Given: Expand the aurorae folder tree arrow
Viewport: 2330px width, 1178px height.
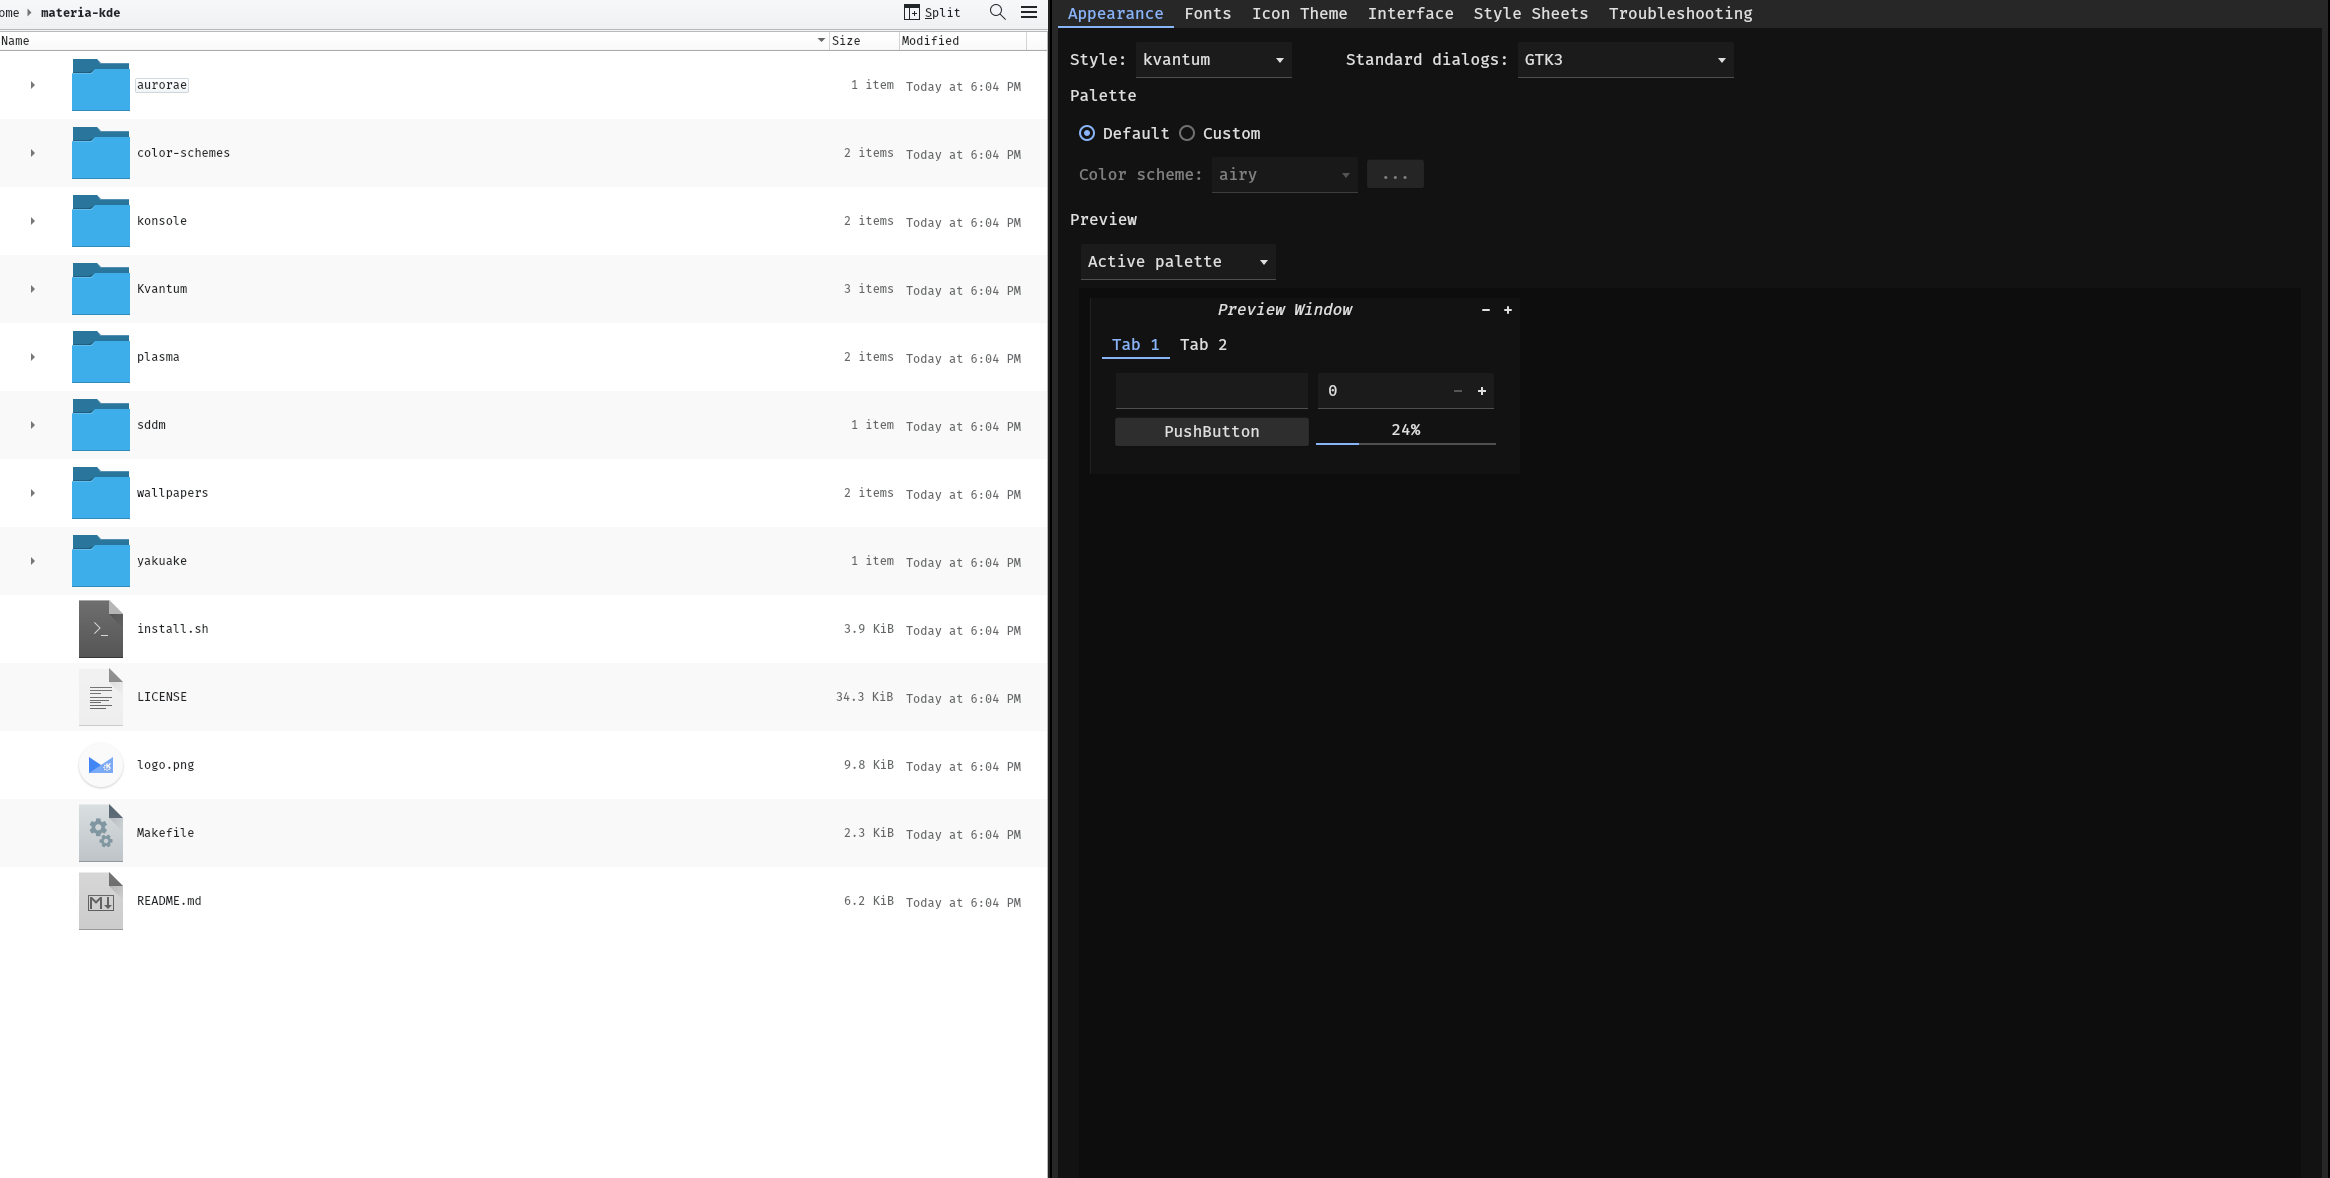Looking at the screenshot, I should point(33,85).
